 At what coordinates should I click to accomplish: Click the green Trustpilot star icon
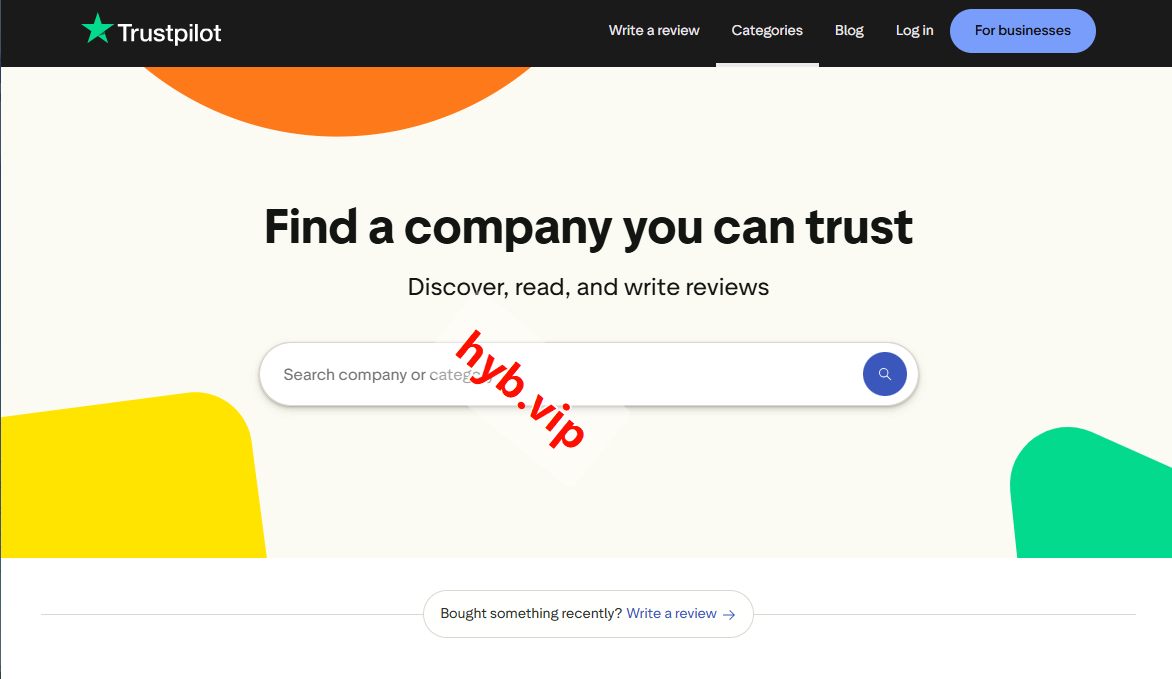click(96, 29)
